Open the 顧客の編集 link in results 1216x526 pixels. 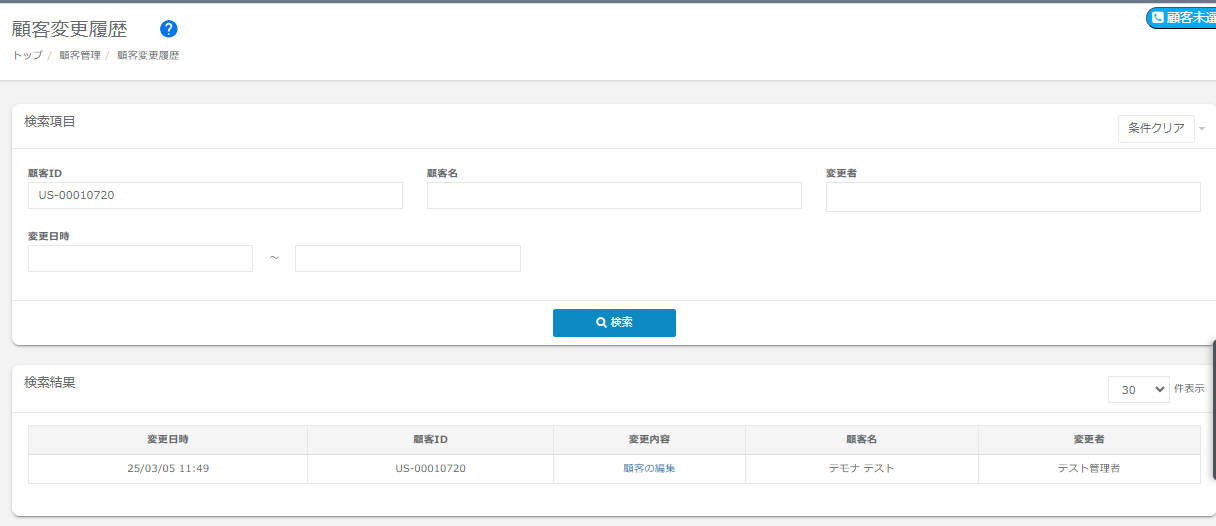click(649, 469)
